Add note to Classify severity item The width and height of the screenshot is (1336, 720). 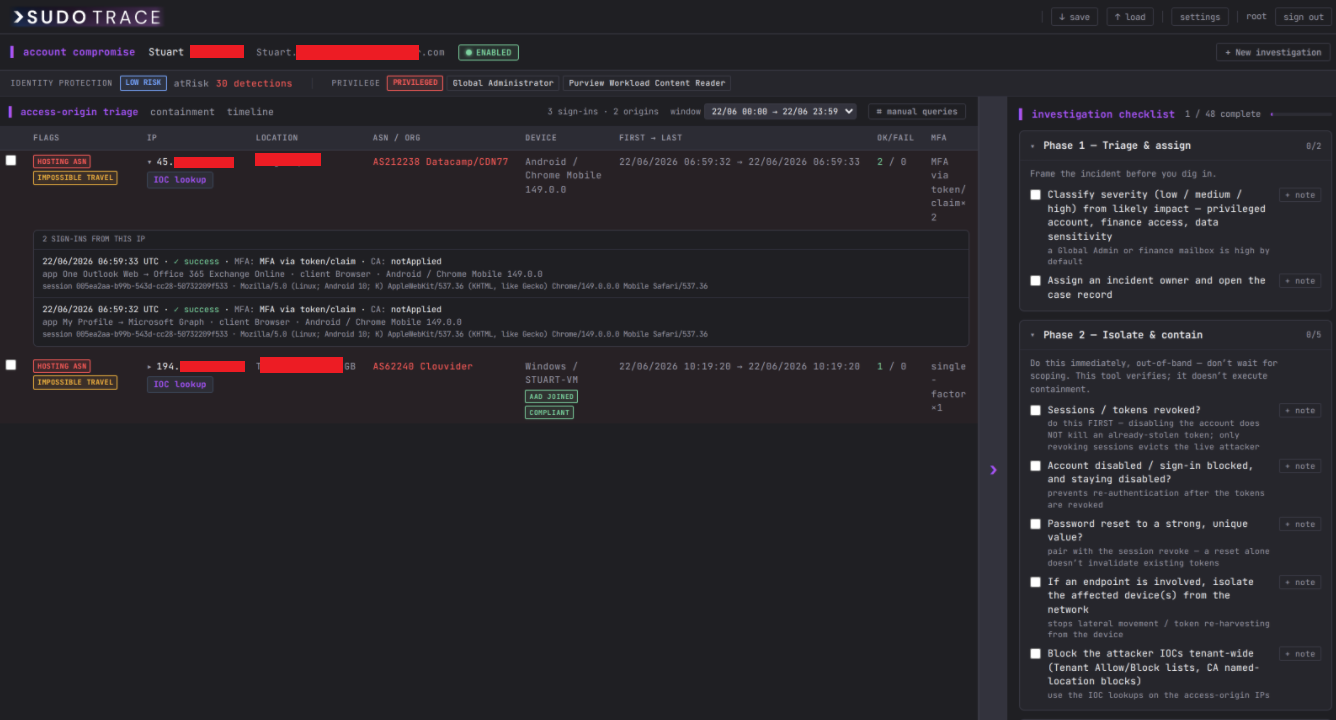(1300, 195)
